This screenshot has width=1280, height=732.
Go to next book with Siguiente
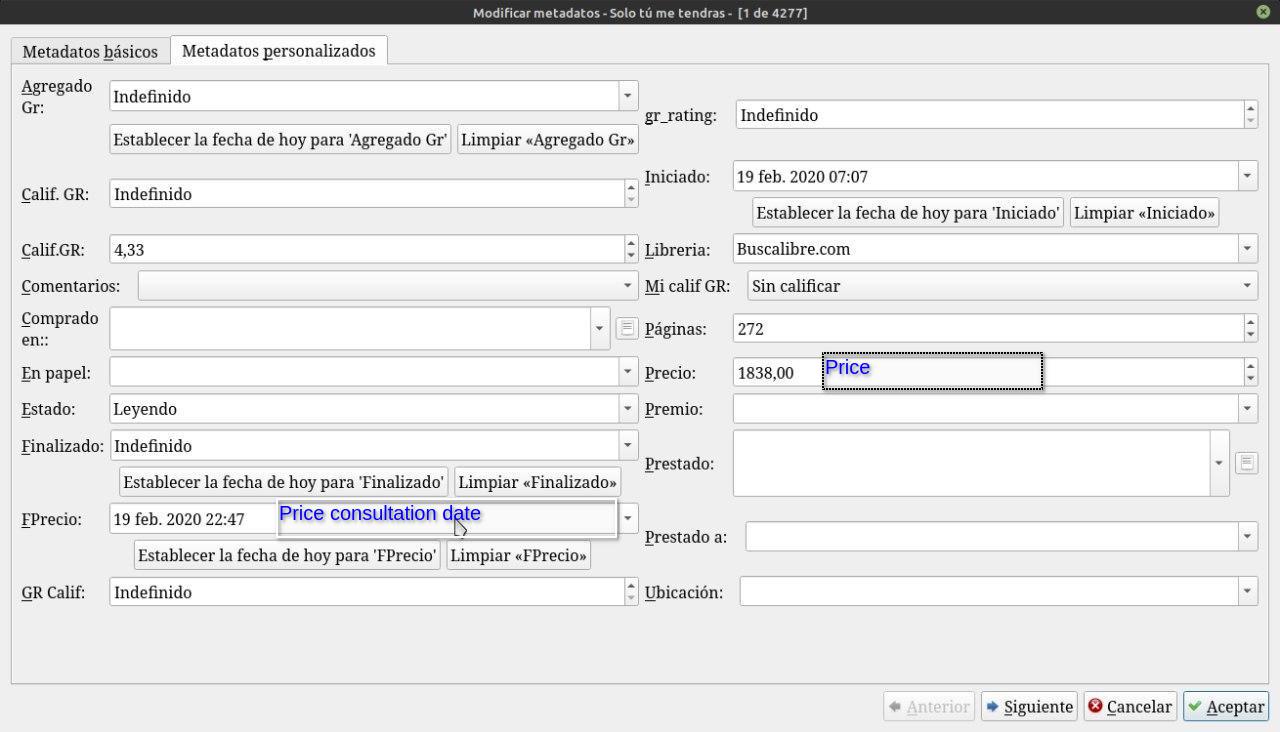click(x=1029, y=707)
